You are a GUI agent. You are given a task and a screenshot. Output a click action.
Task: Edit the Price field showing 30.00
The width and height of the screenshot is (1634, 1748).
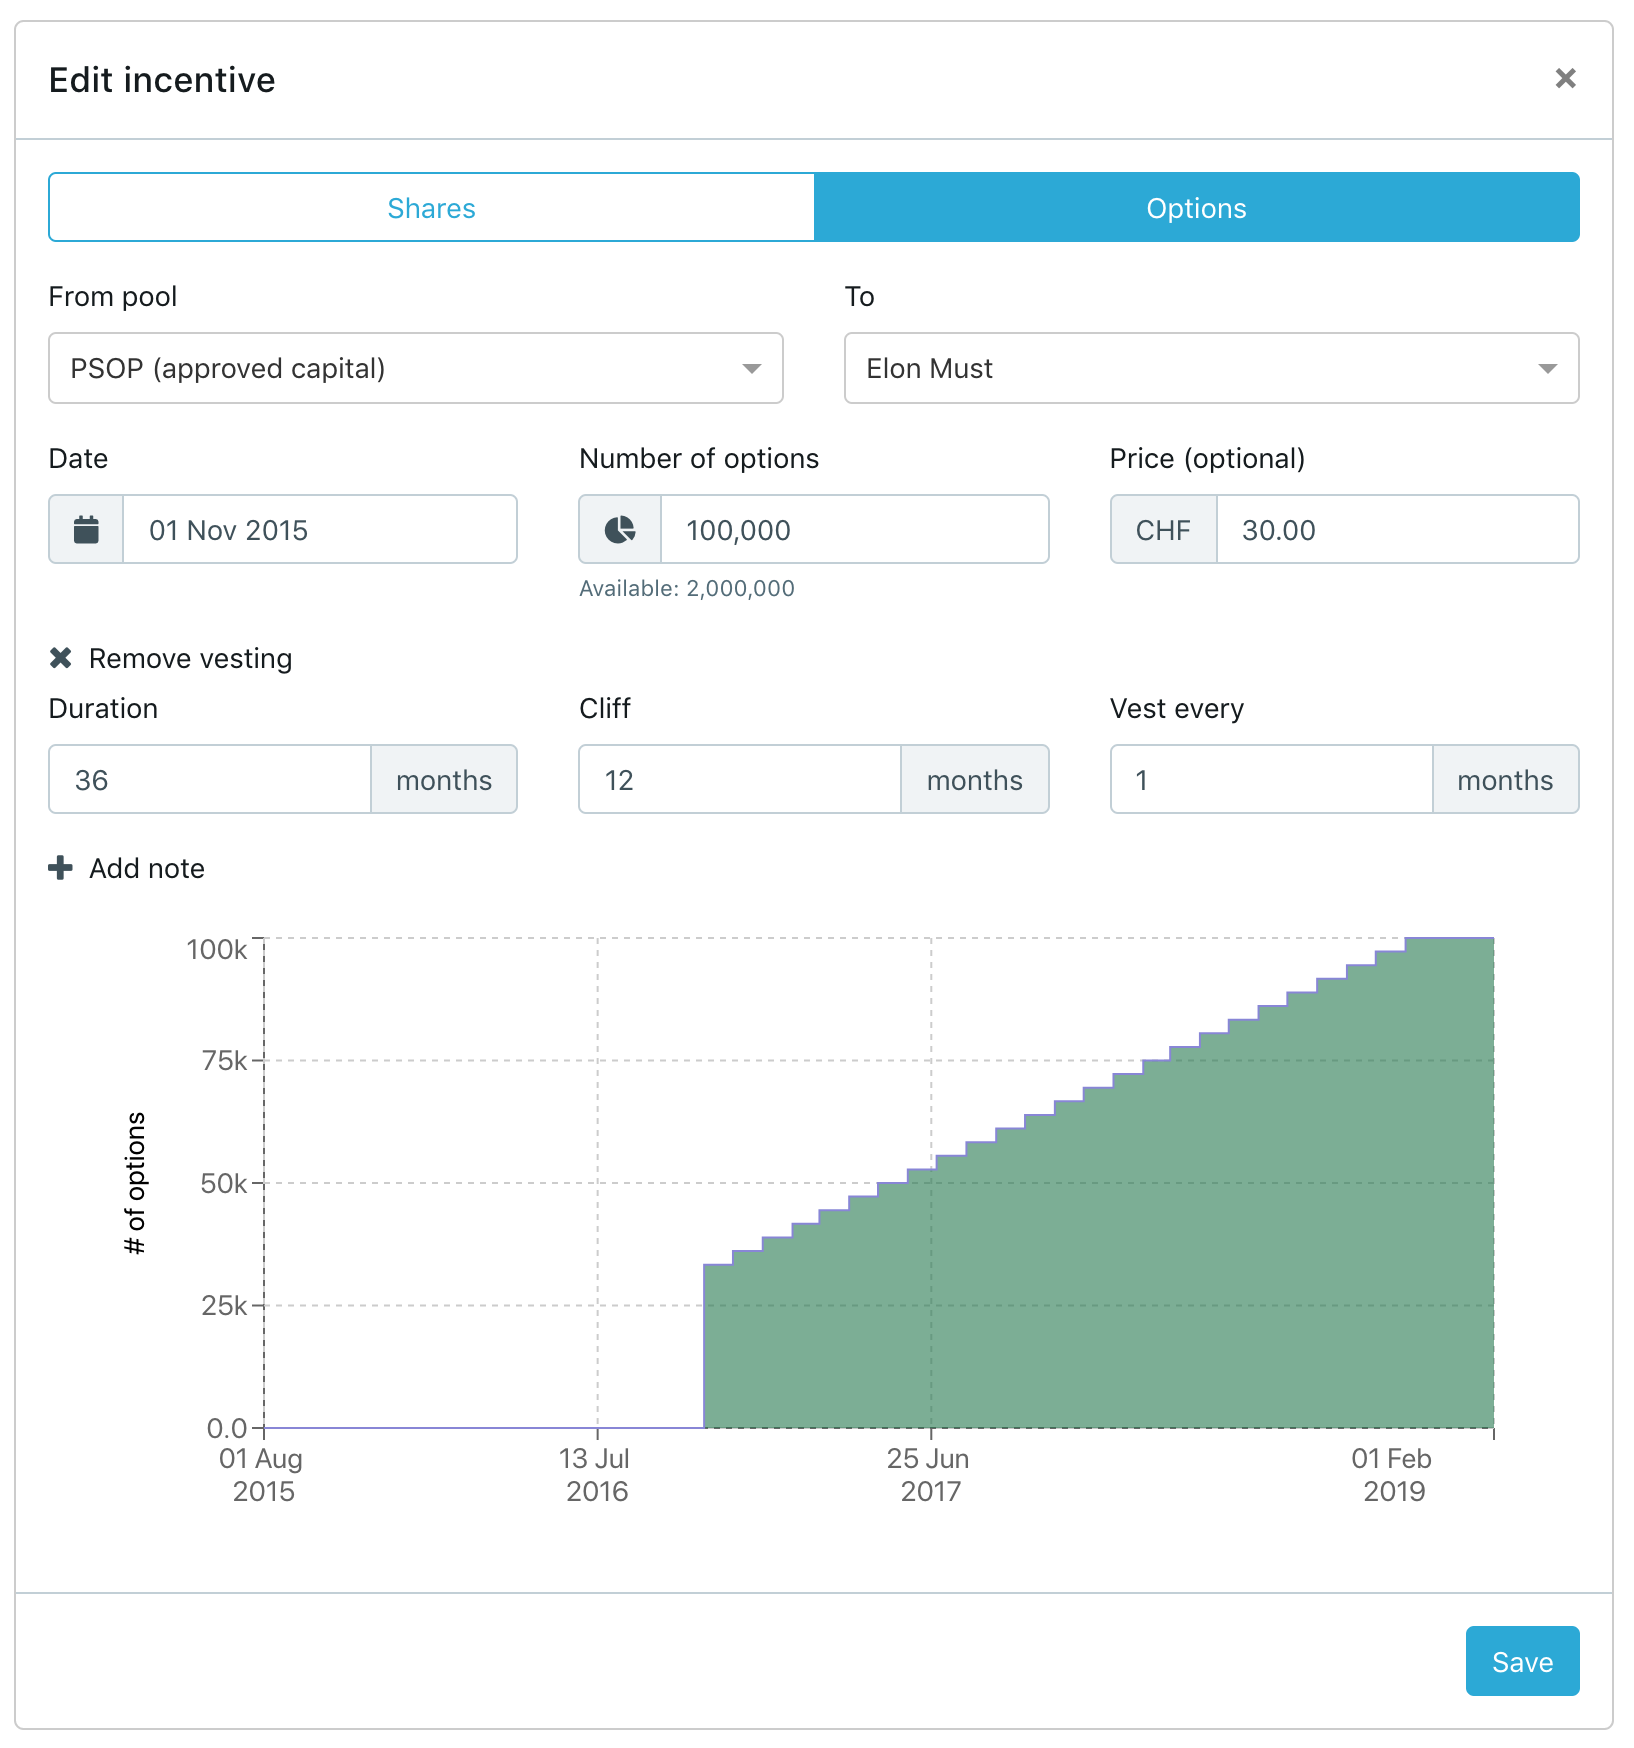tap(1396, 530)
